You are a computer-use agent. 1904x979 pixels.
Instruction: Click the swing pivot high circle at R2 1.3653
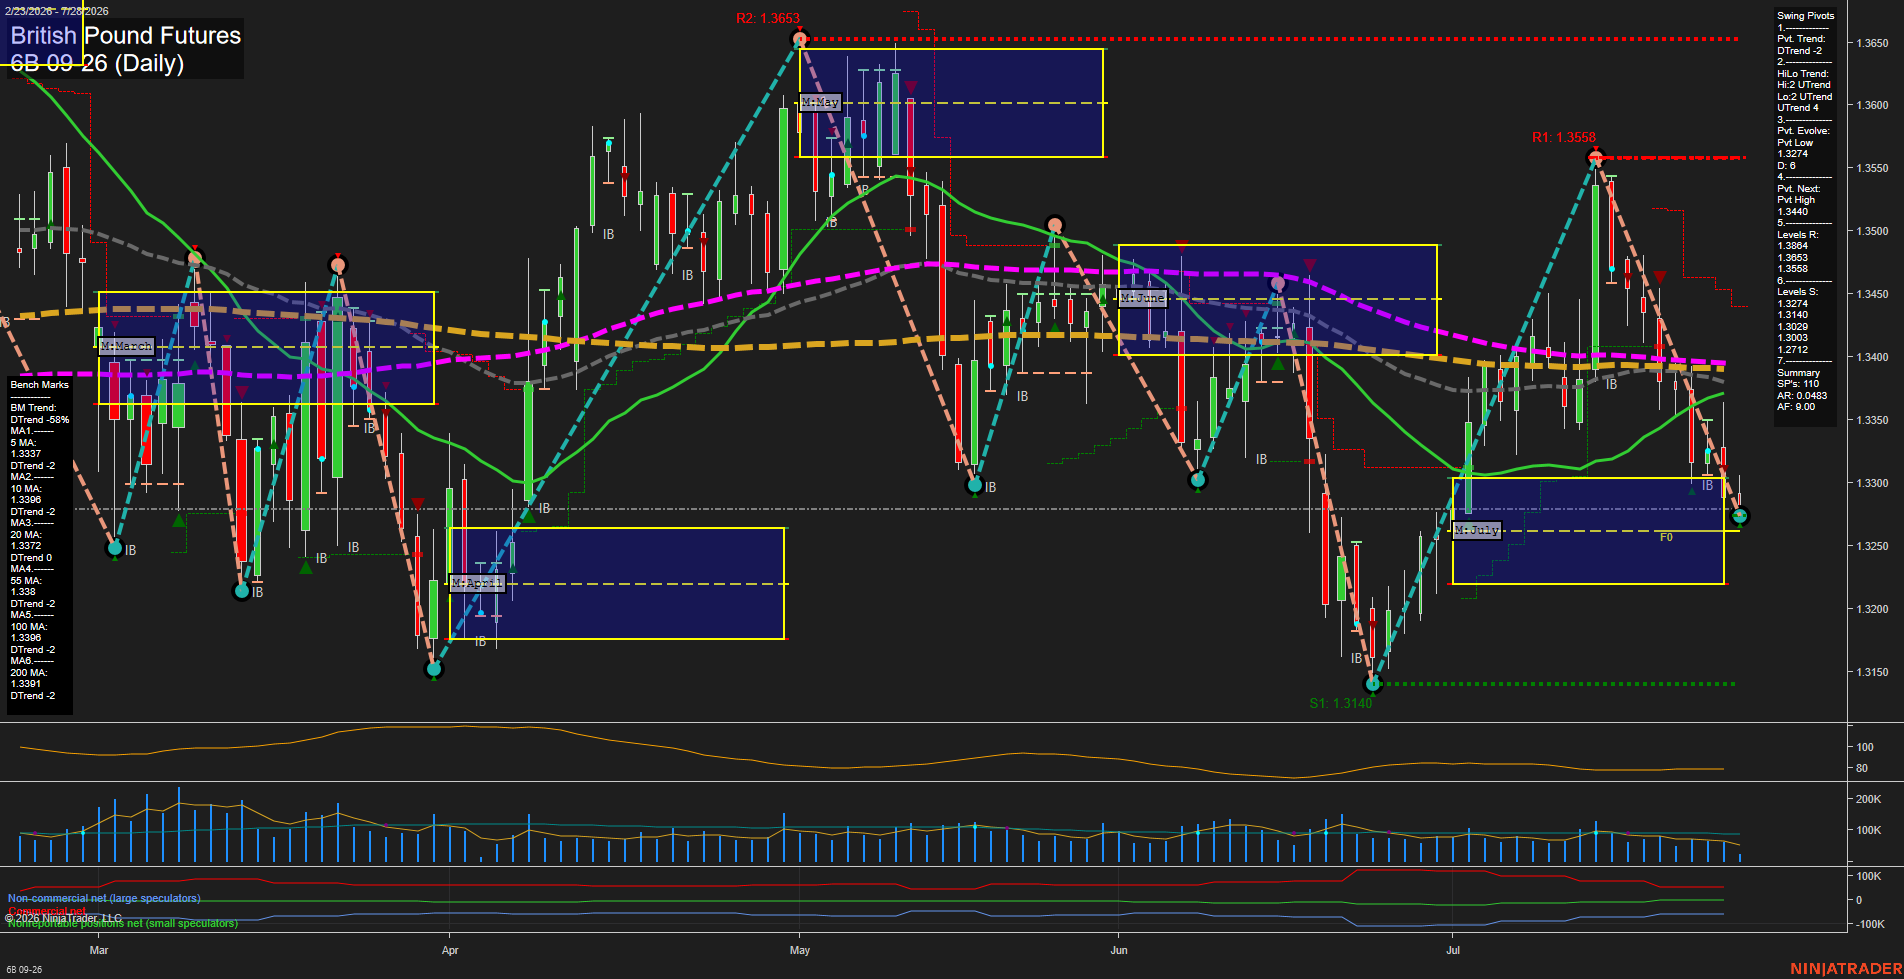pyautogui.click(x=799, y=39)
